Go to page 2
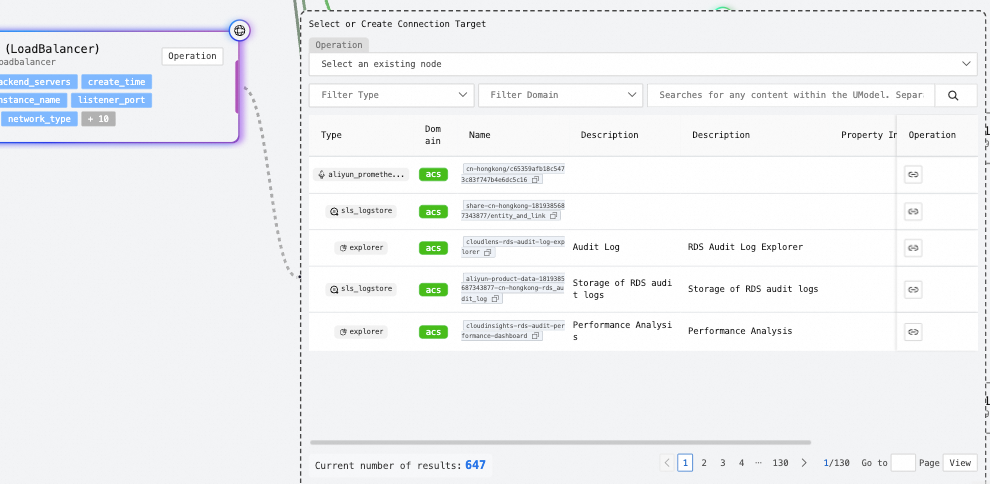Image resolution: width=990 pixels, height=484 pixels. coord(704,463)
